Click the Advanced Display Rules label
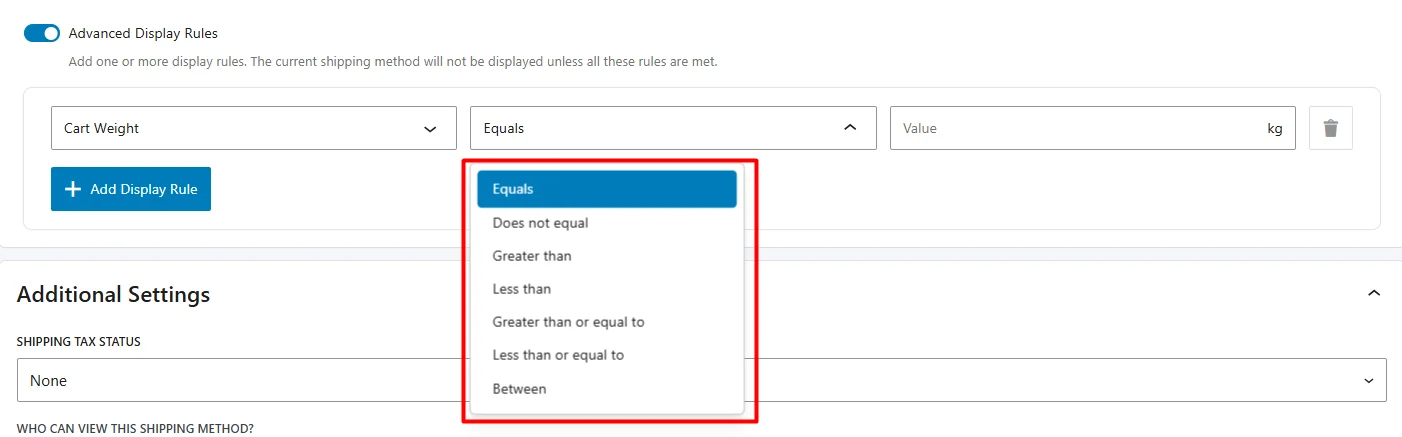The image size is (1402, 437). pyautogui.click(x=143, y=33)
